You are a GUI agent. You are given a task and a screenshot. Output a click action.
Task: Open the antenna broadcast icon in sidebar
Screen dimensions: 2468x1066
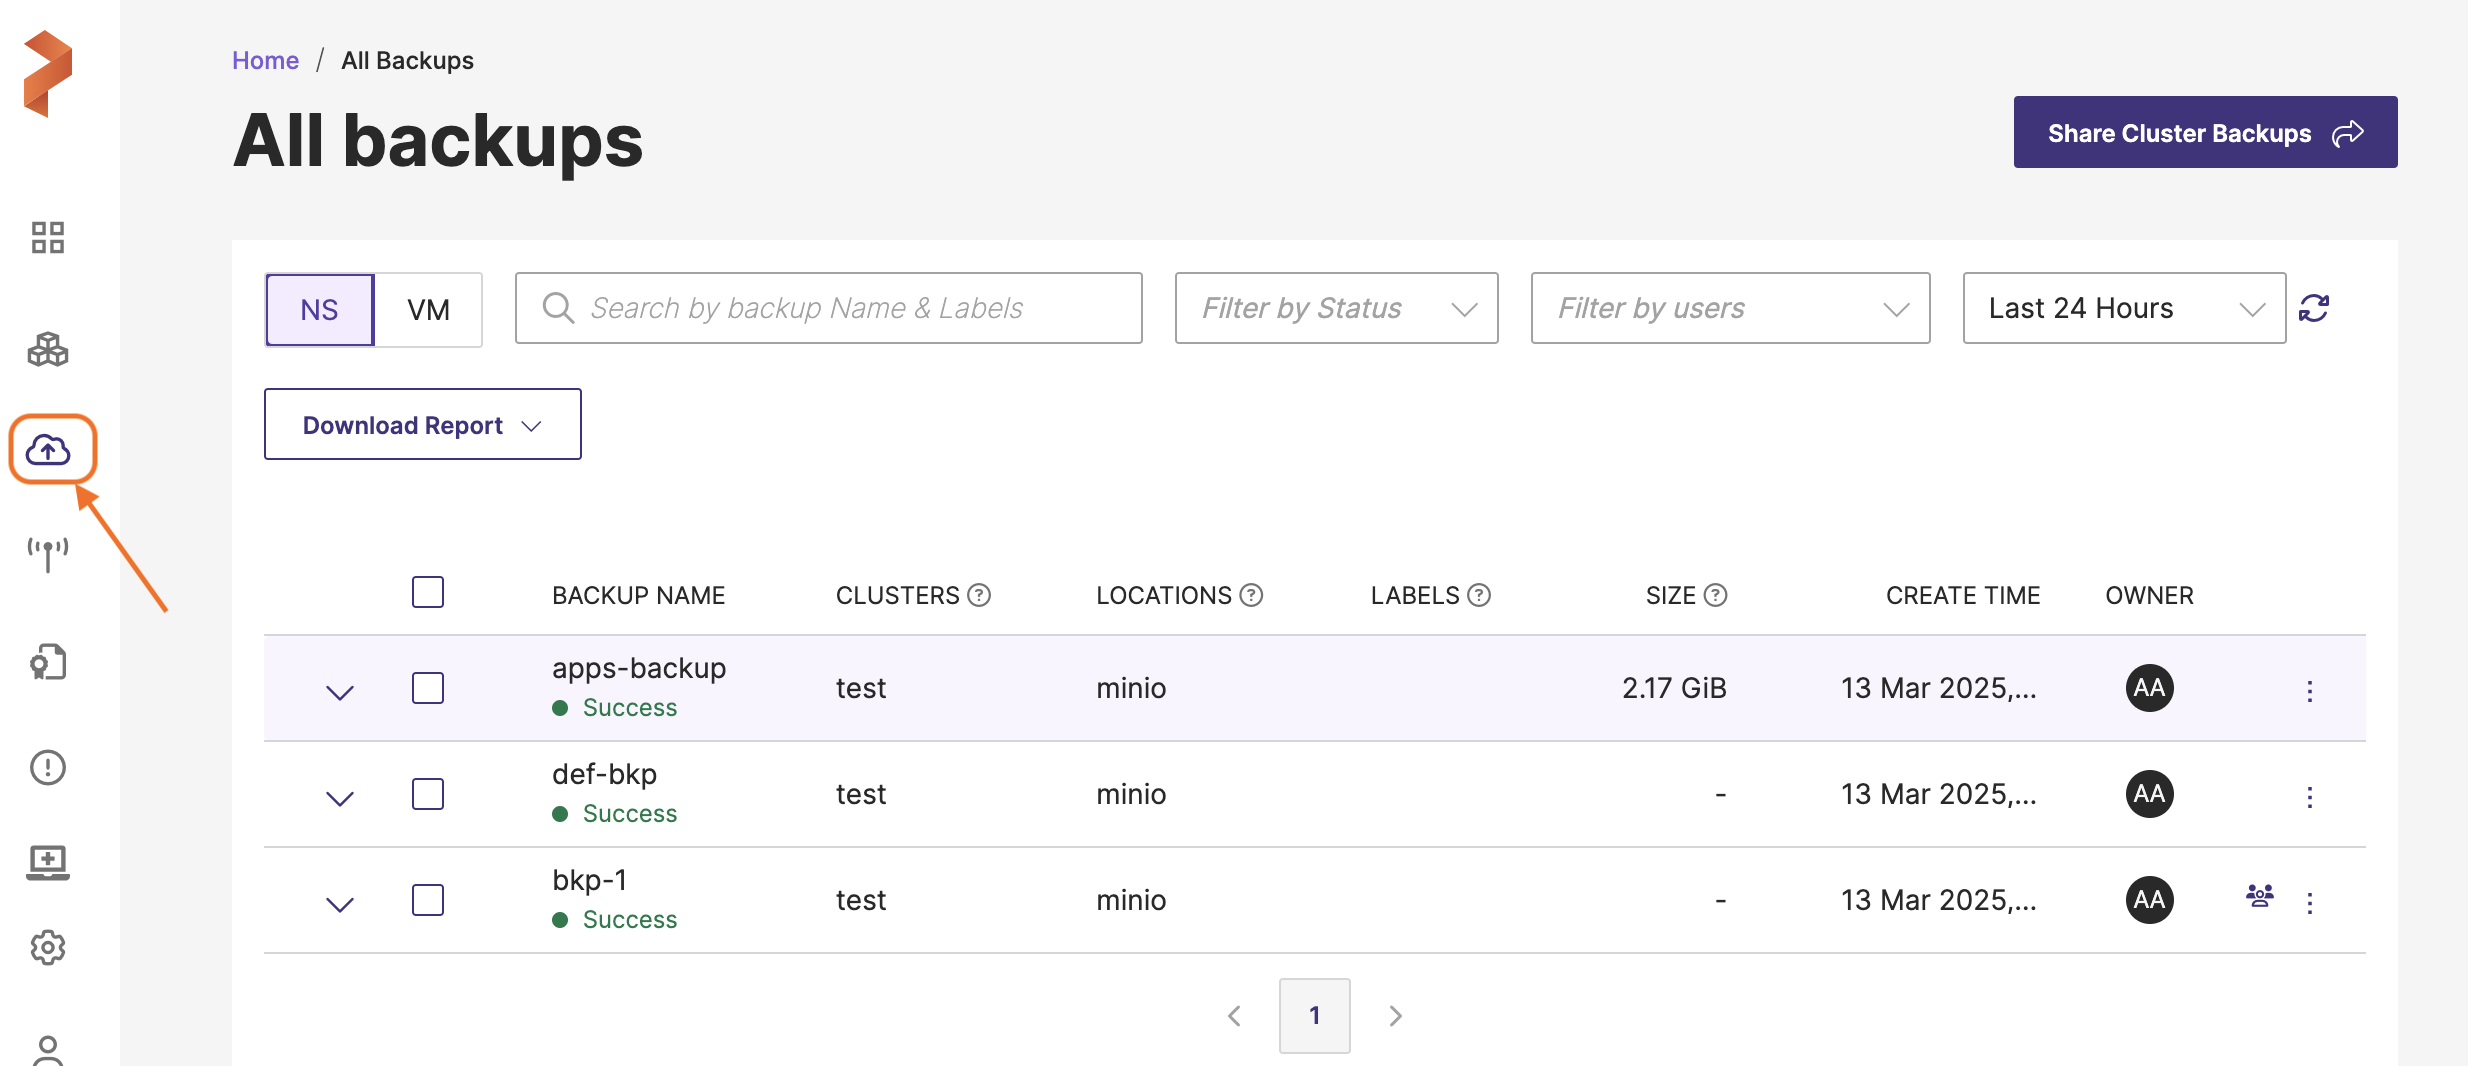click(x=47, y=553)
